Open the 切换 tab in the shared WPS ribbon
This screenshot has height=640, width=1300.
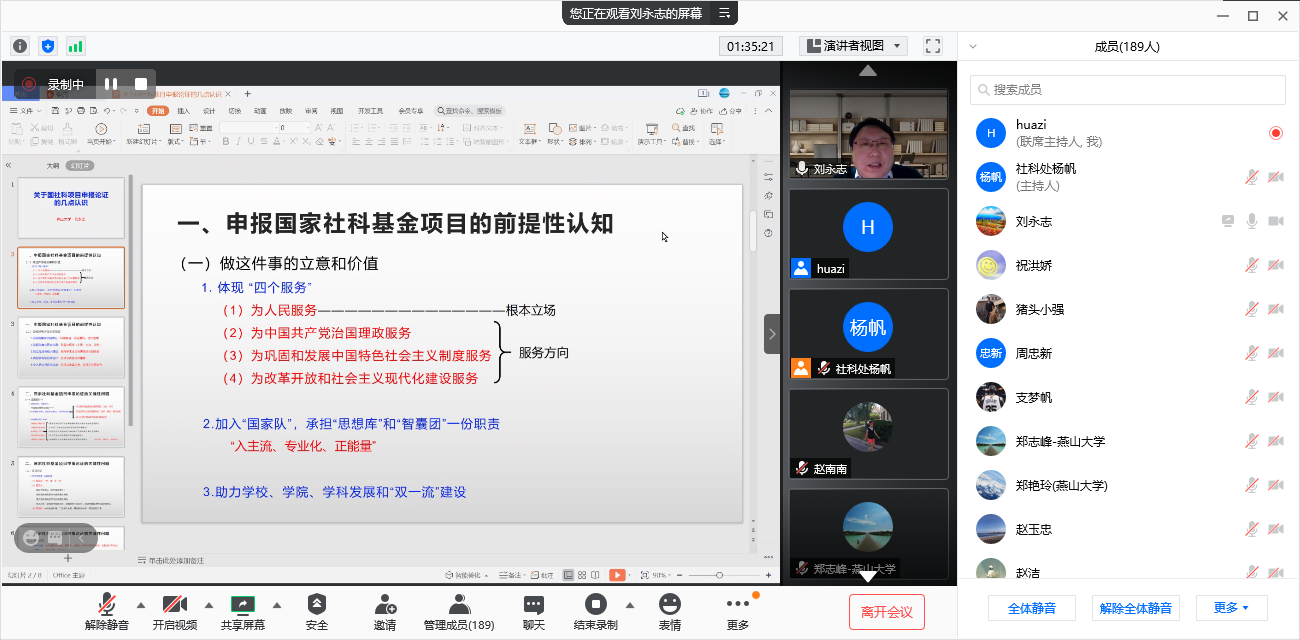tap(235, 111)
